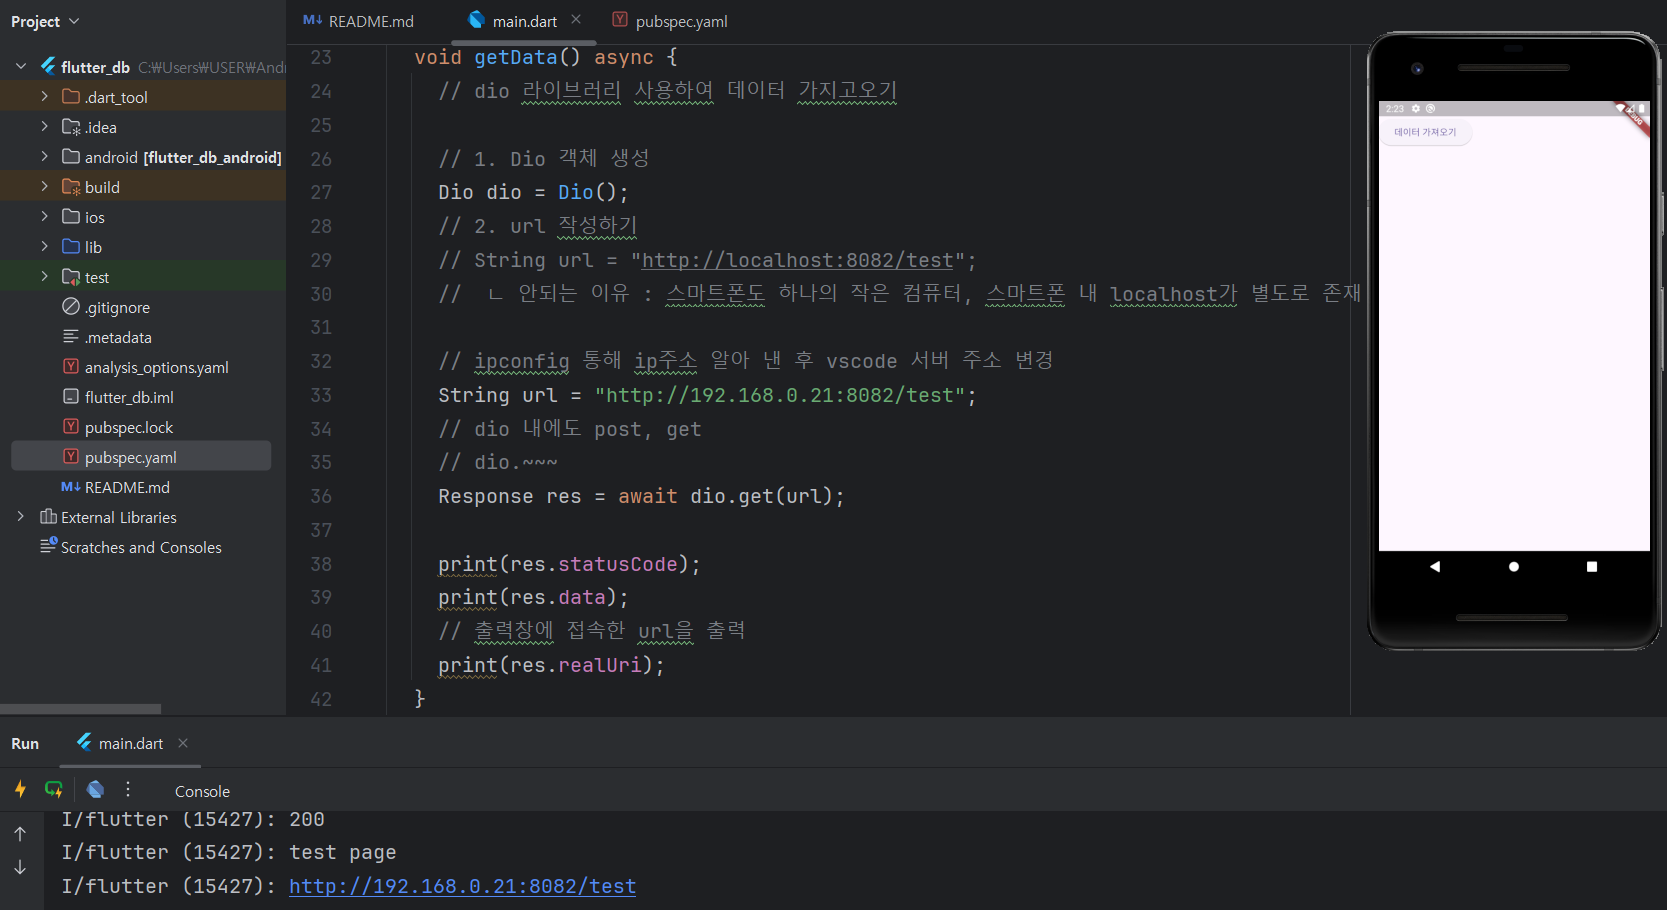This screenshot has width=1667, height=910.
Task: Click the lib folder icon
Action: click(71, 247)
